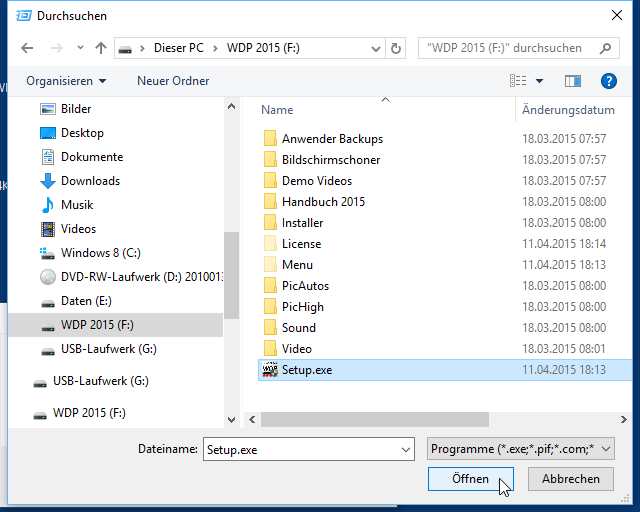Refresh the WDP 2015 (F:) folder view
This screenshot has width=640, height=512.
(396, 49)
